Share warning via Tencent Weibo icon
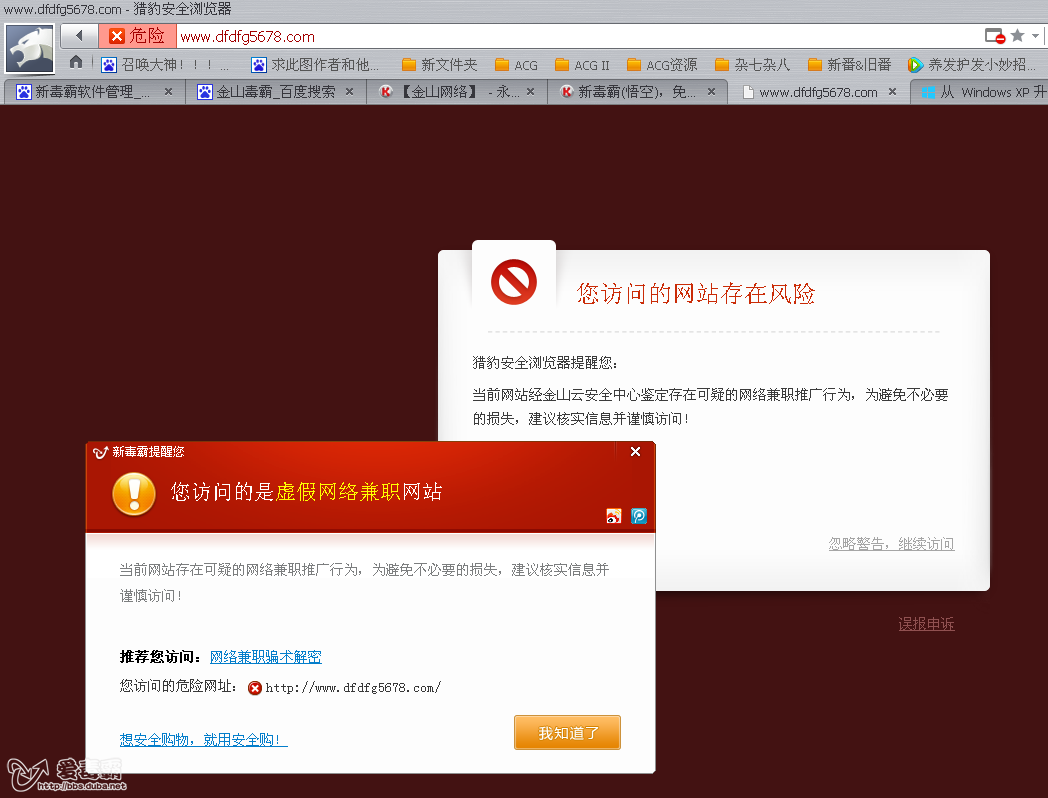1048x798 pixels. (x=639, y=516)
